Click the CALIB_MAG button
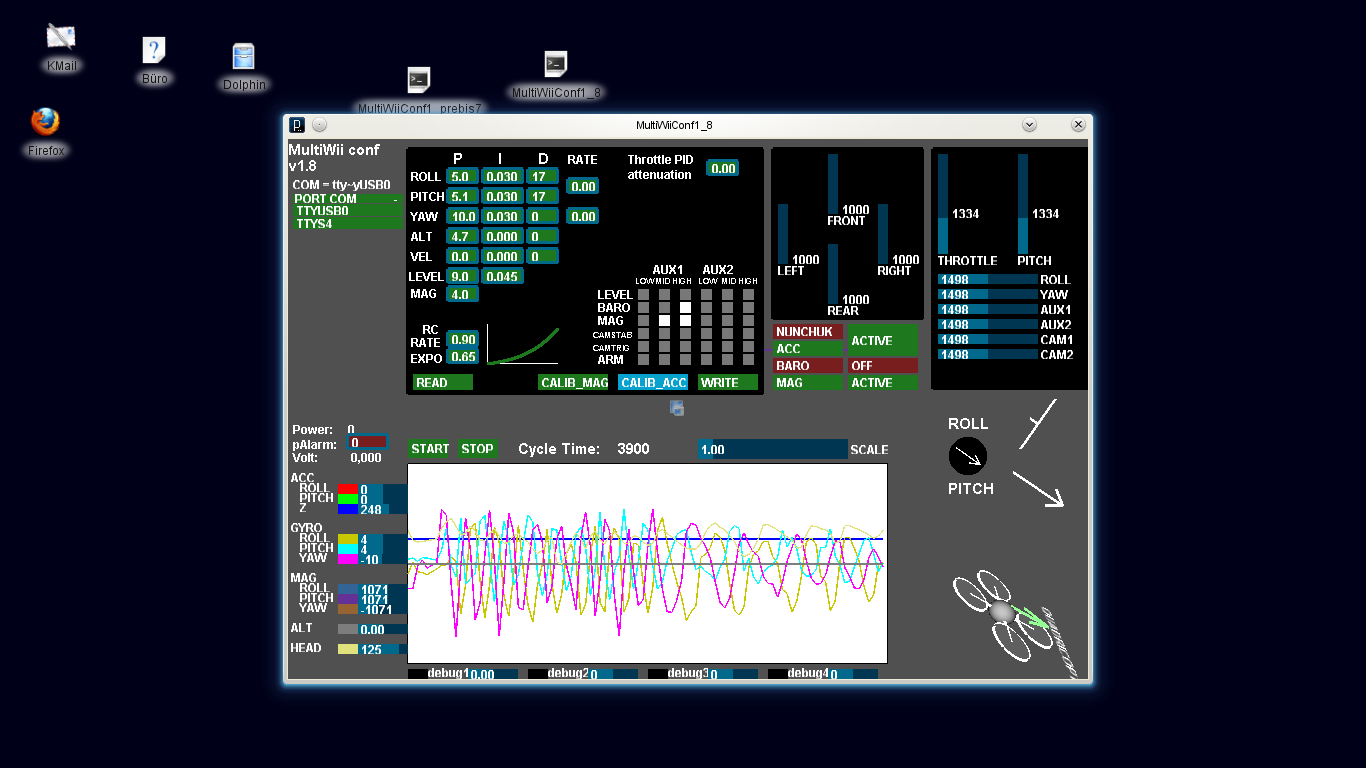Viewport: 1366px width, 768px height. (x=573, y=383)
